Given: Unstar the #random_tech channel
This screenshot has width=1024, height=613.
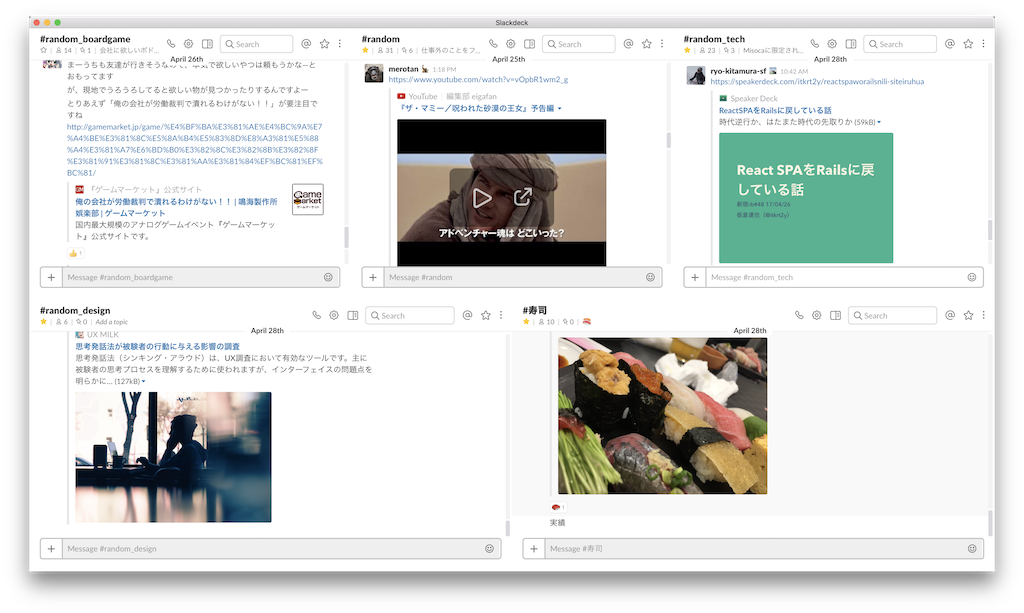Looking at the screenshot, I should coord(687,50).
